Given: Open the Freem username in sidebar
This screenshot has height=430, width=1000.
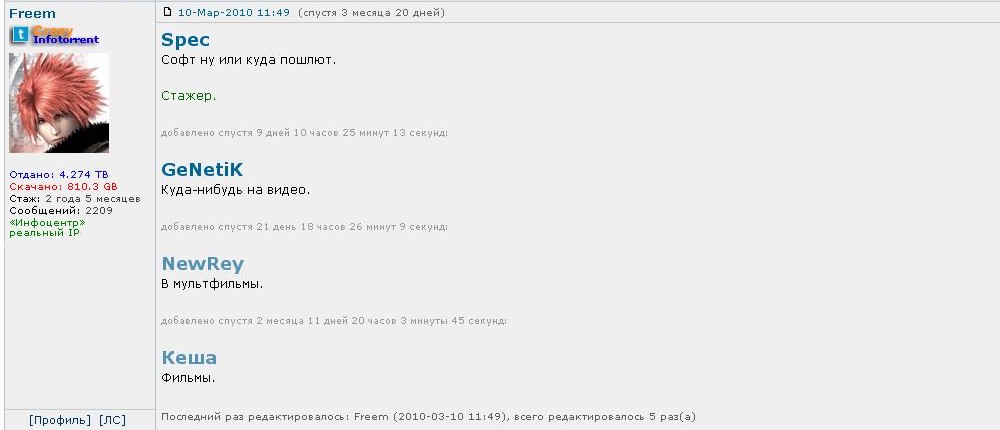Looking at the screenshot, I should coord(32,13).
